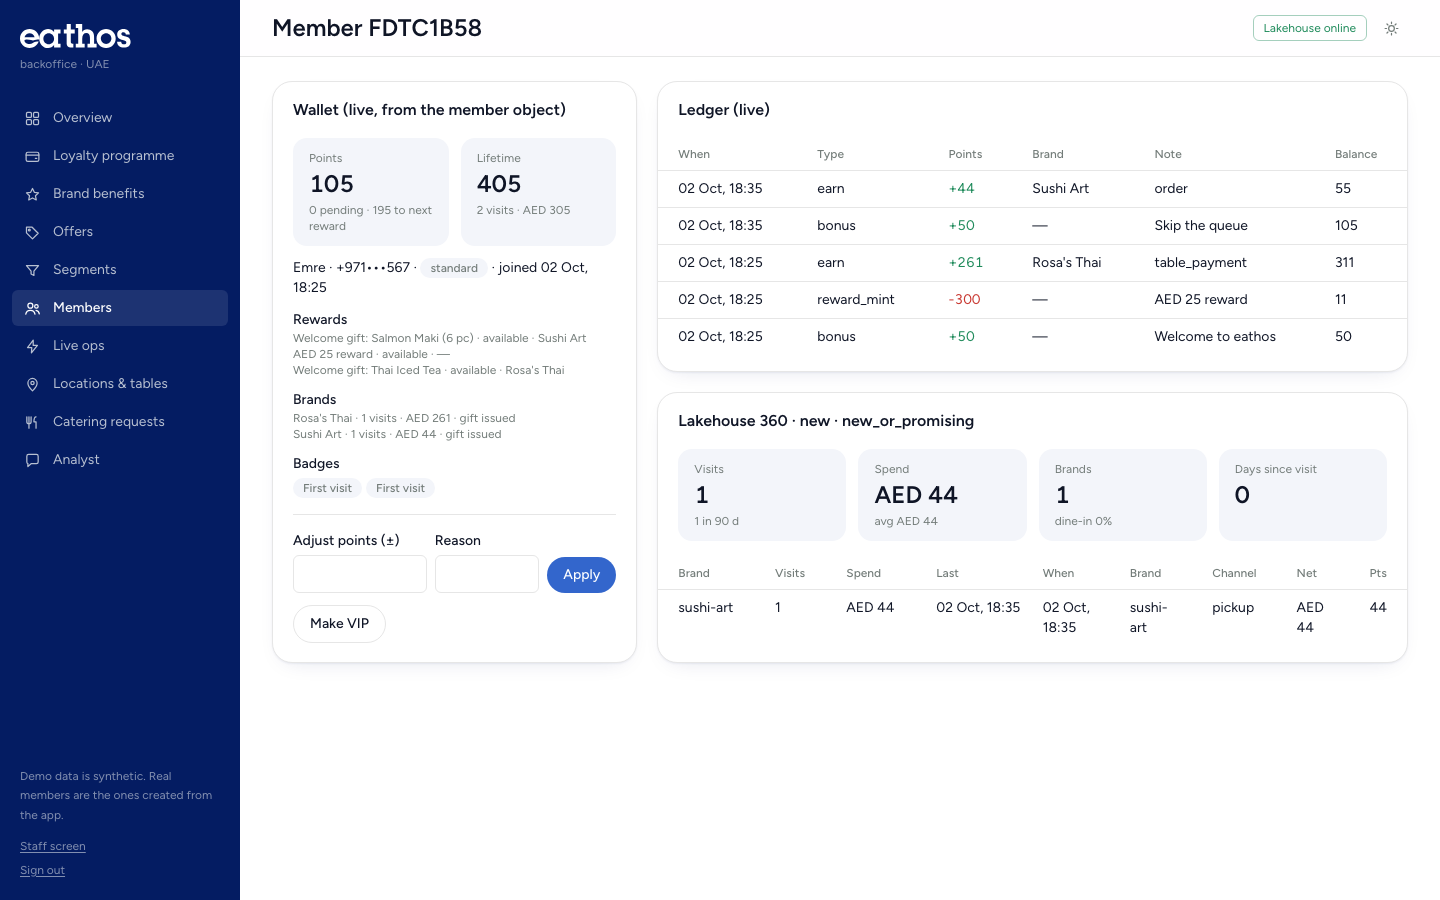This screenshot has height=900, width=1440.
Task: Click the Live ops lightning icon
Action: tap(32, 346)
